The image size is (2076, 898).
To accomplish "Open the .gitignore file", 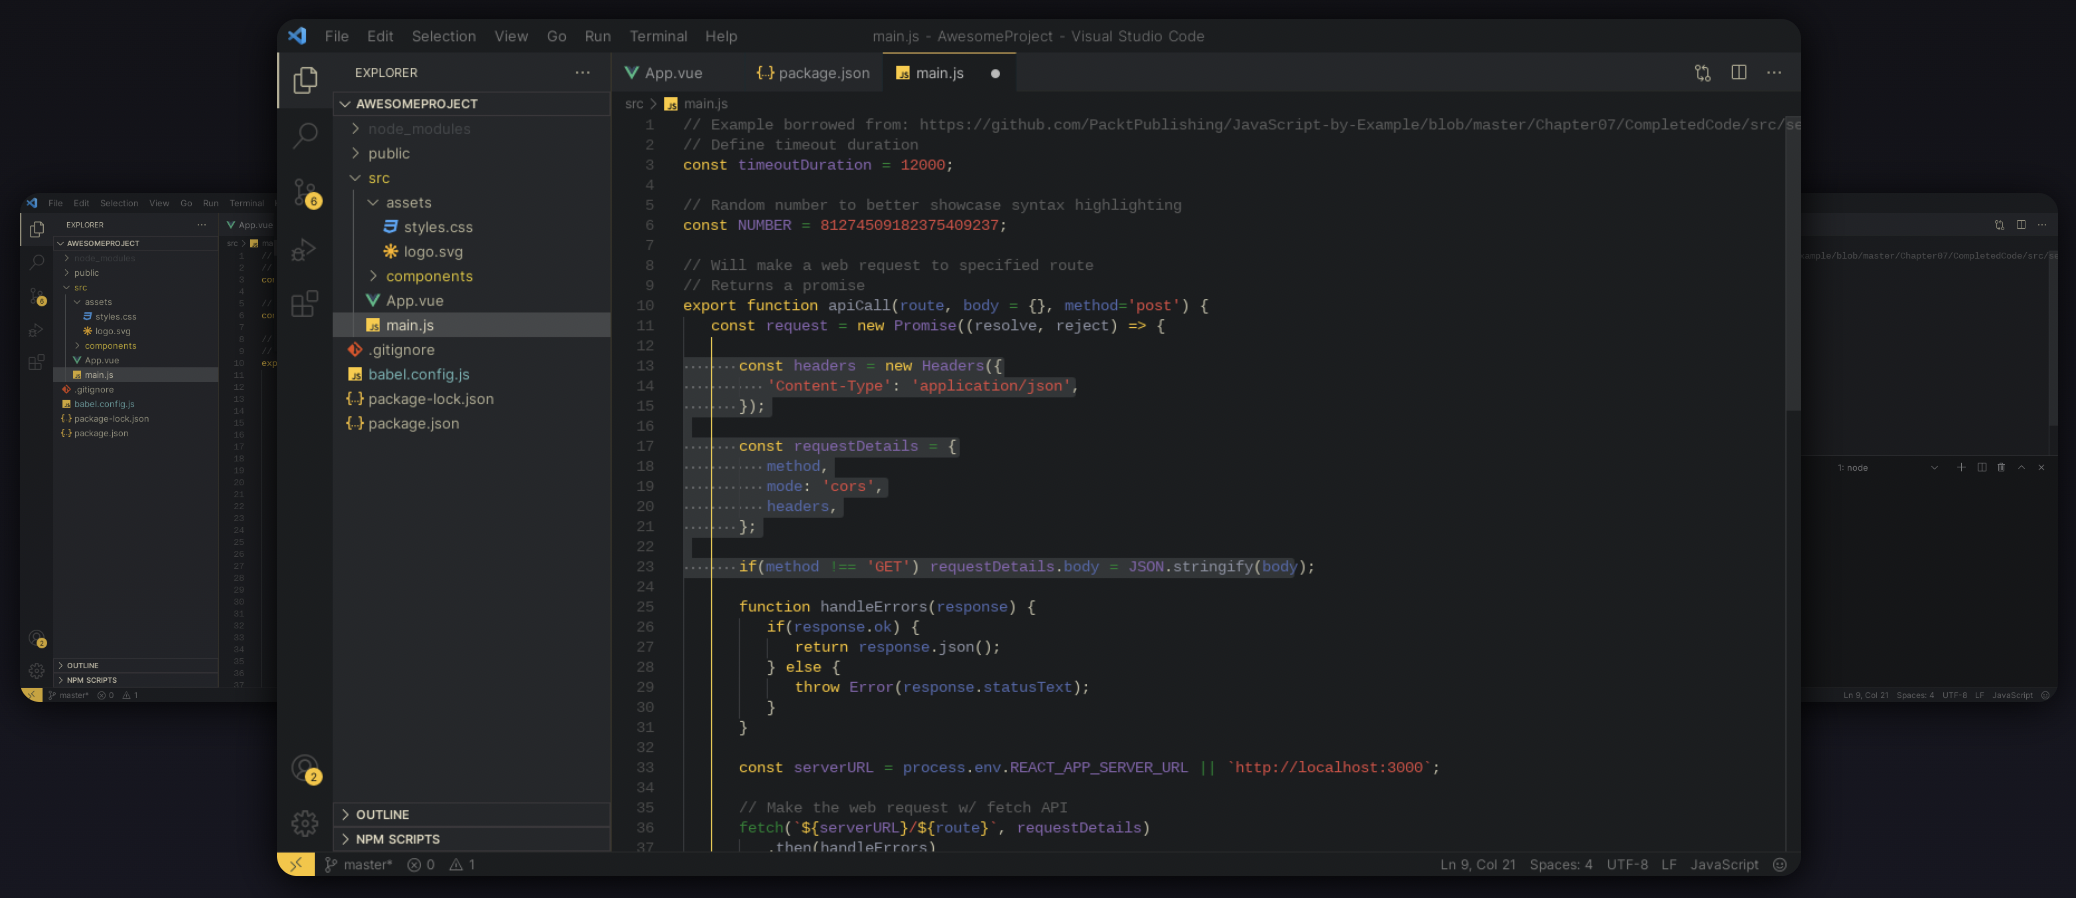I will (471, 350).
